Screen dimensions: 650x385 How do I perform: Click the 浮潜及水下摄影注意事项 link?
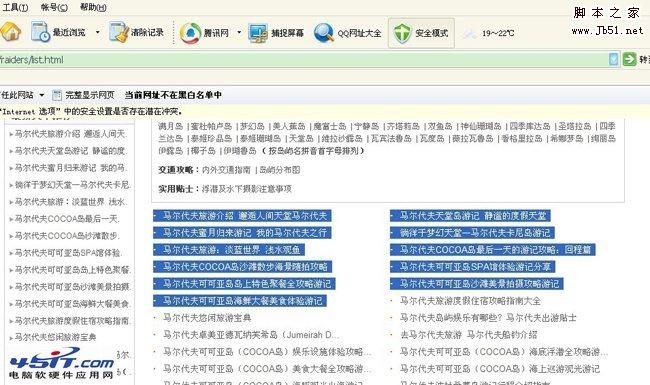[x=246, y=189]
